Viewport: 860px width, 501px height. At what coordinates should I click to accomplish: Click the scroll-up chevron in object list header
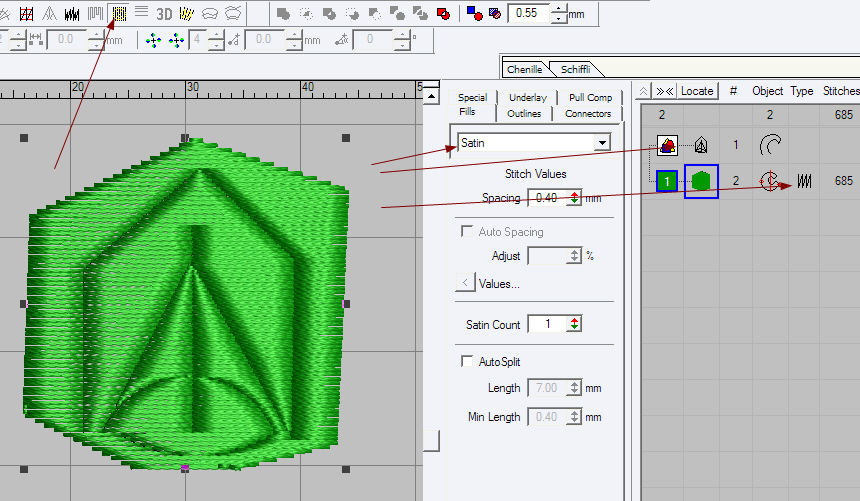click(x=643, y=90)
